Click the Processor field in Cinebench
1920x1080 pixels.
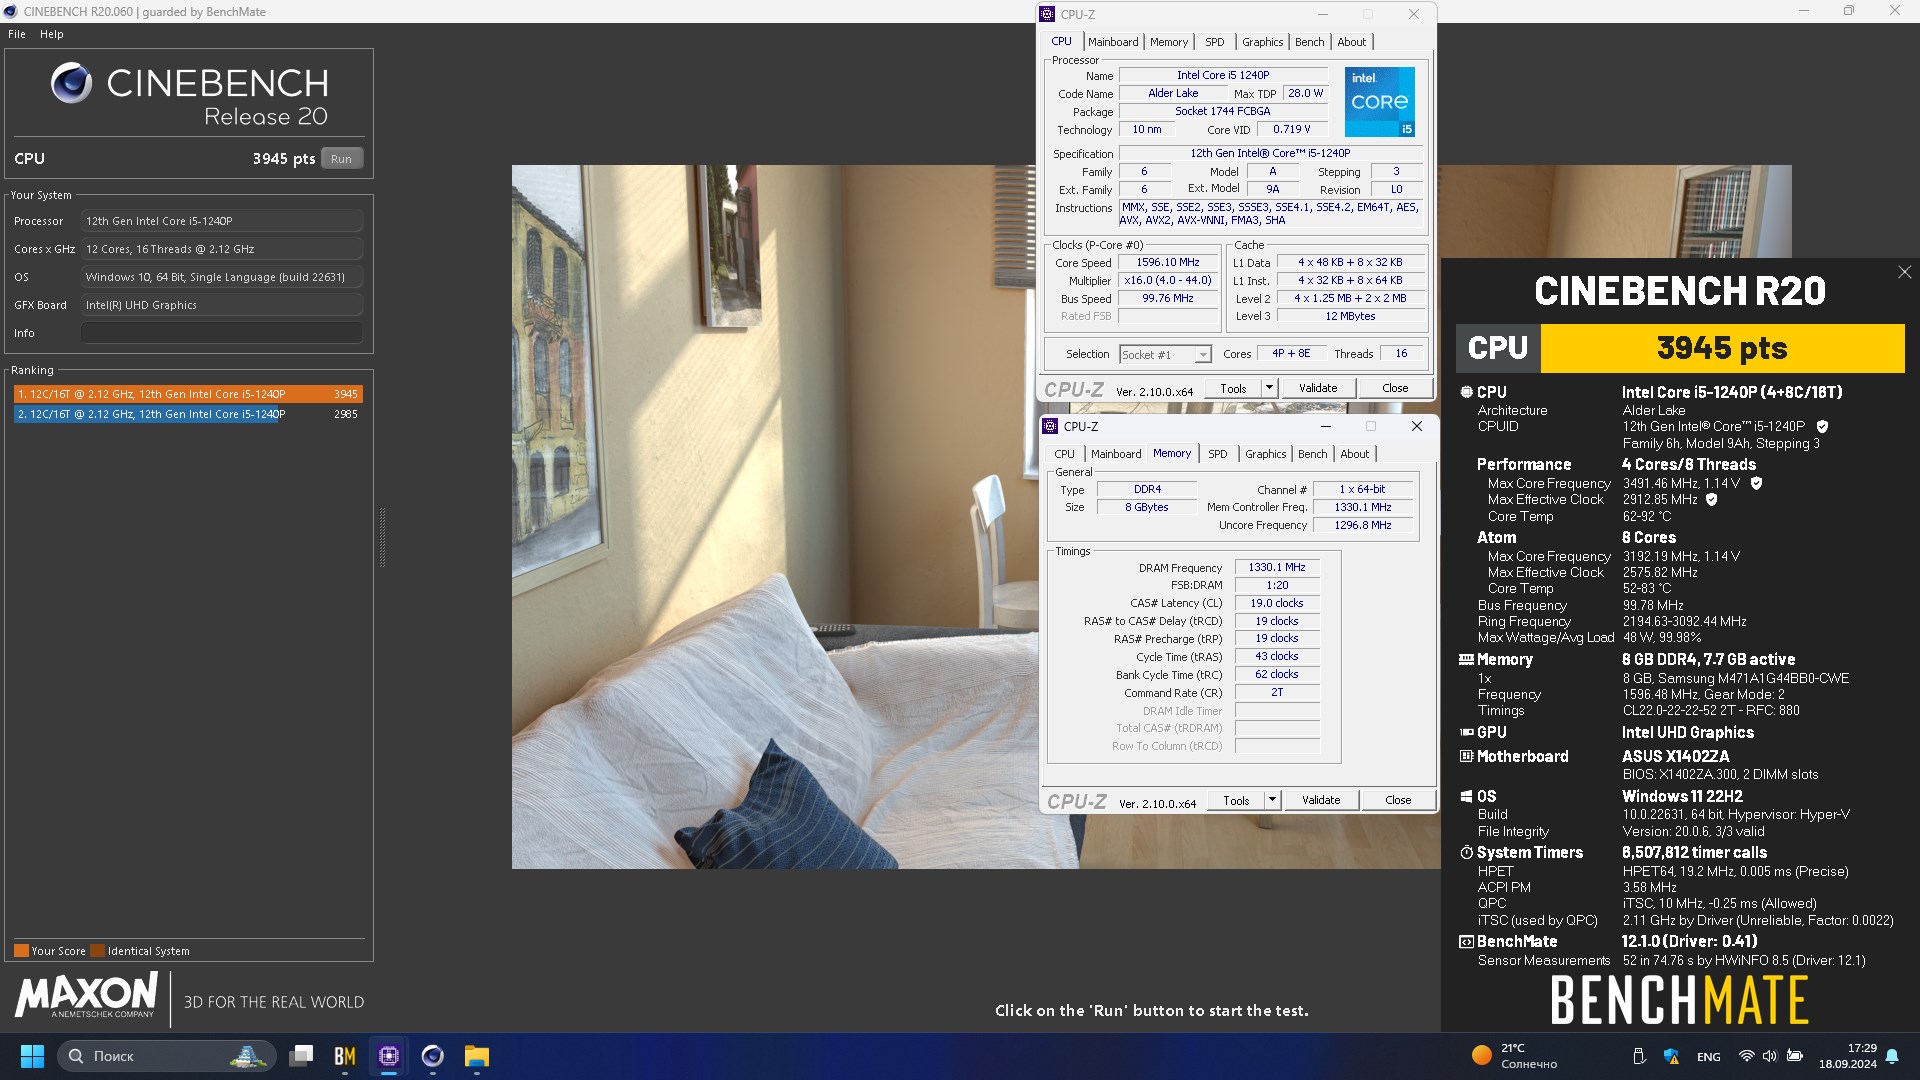pyautogui.click(x=221, y=221)
